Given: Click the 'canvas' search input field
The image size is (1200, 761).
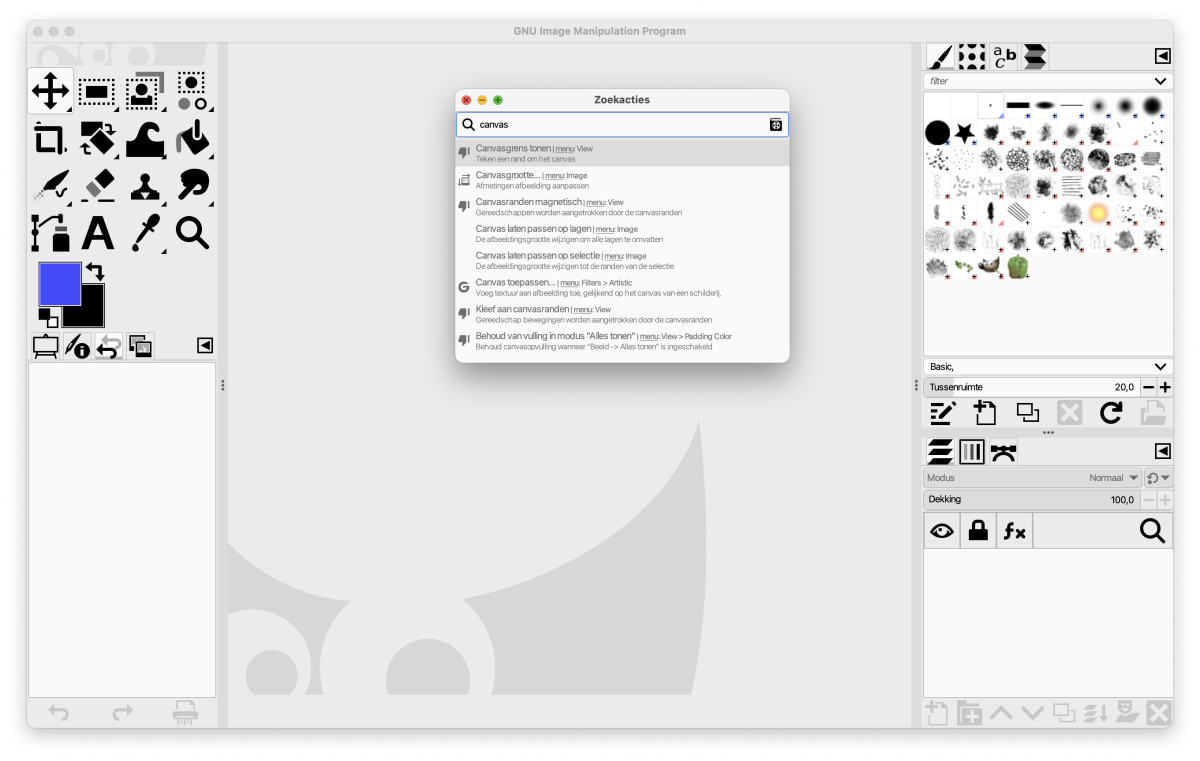Looking at the screenshot, I should pyautogui.click(x=615, y=125).
